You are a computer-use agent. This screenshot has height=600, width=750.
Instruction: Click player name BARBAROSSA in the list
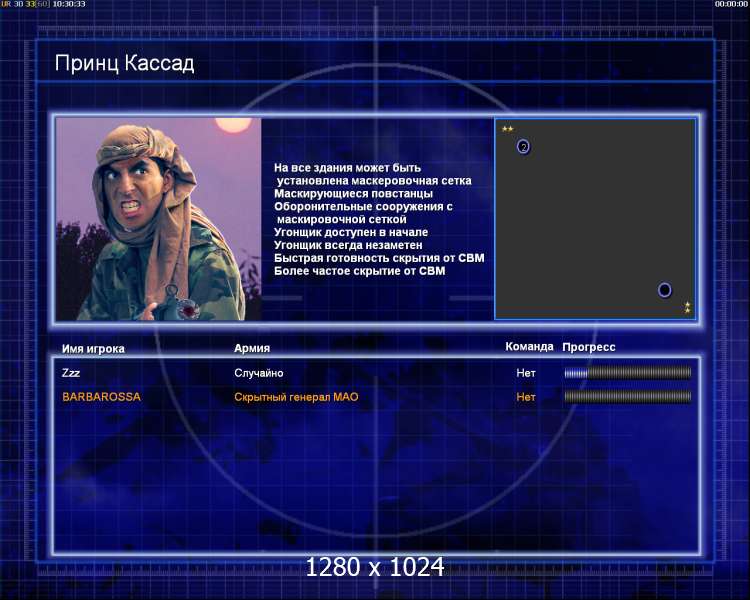(x=101, y=397)
